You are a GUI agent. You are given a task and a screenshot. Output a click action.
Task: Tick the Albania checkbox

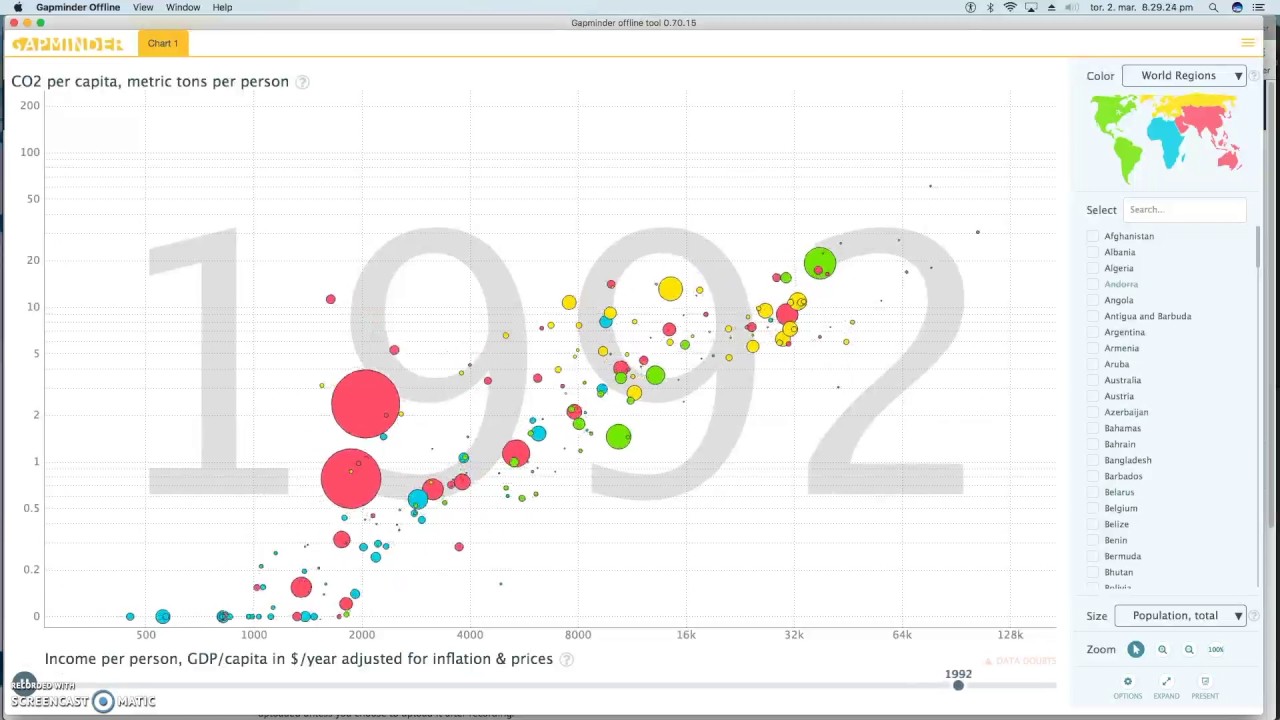[x=1093, y=252]
